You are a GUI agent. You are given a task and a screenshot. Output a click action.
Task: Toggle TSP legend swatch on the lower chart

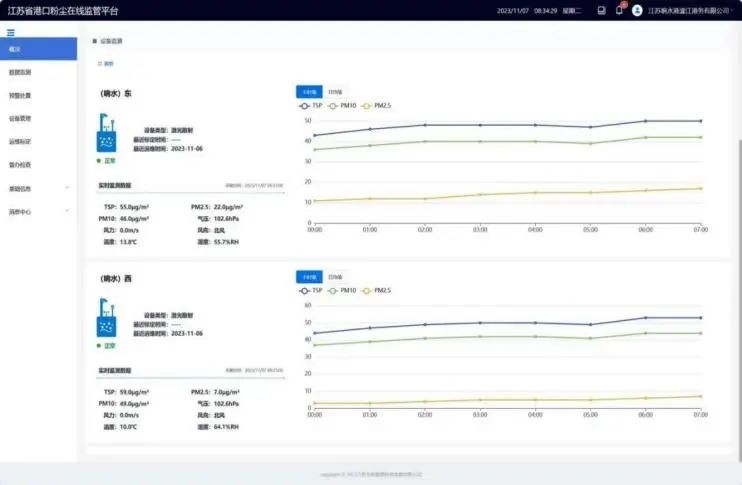(x=305, y=290)
